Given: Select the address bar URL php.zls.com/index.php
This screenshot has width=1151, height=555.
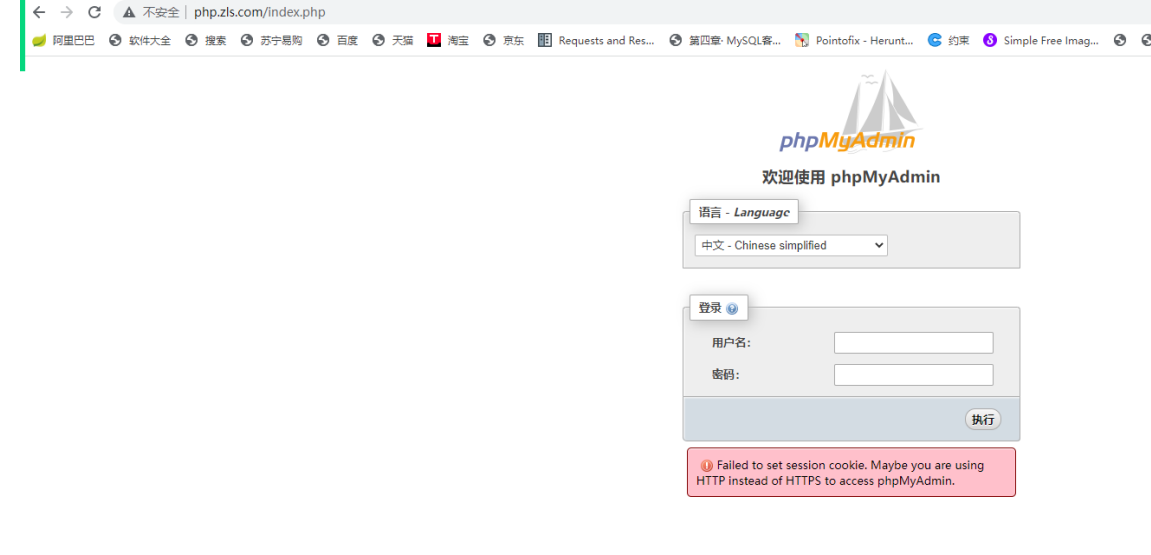Looking at the screenshot, I should coord(260,12).
